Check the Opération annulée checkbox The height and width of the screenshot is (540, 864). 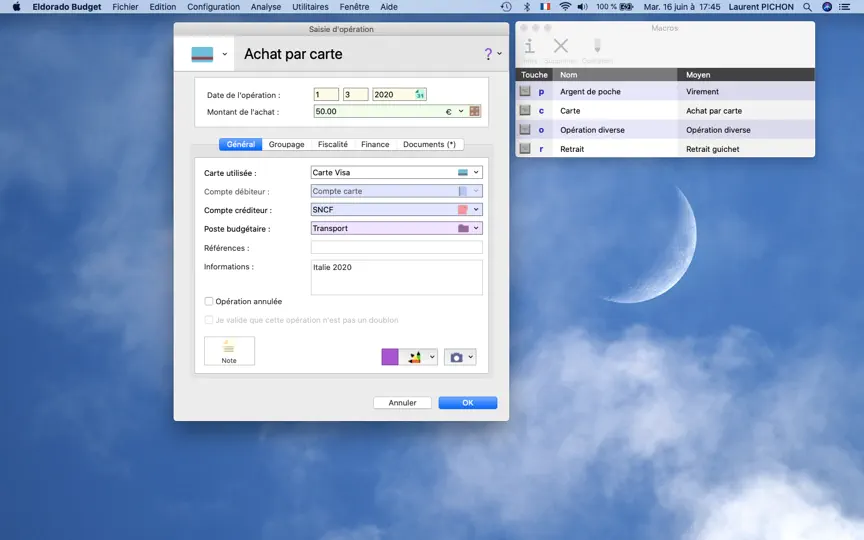[x=209, y=301]
